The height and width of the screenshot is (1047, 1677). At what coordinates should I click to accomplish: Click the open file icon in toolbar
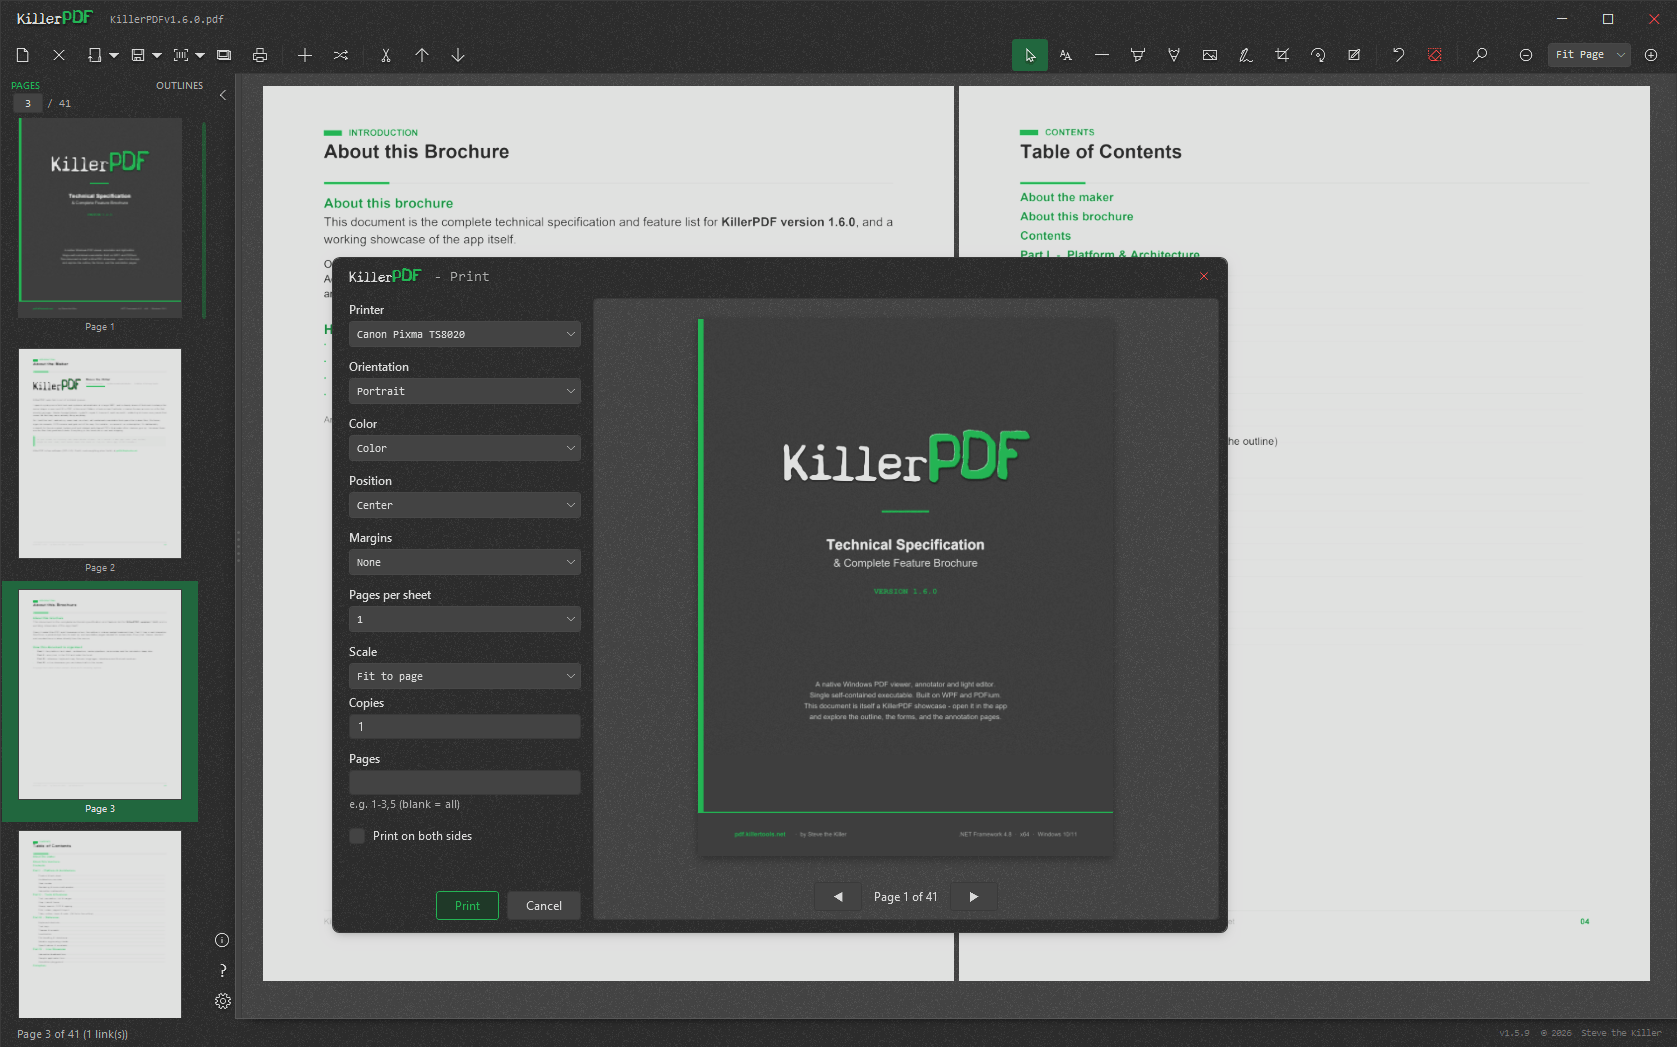pos(94,55)
